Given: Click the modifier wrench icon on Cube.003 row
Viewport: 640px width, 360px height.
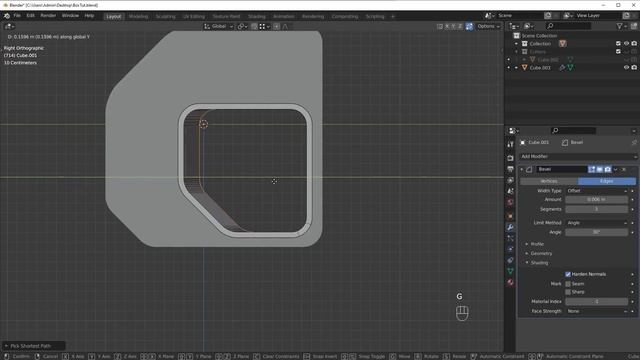Looking at the screenshot, I should click(x=562, y=68).
